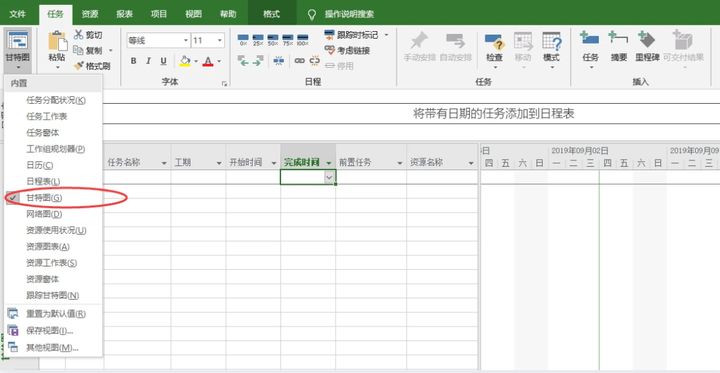Image resolution: width=720 pixels, height=373 pixels.
Task: Click the Link tasks chain icon
Action: tap(299, 61)
